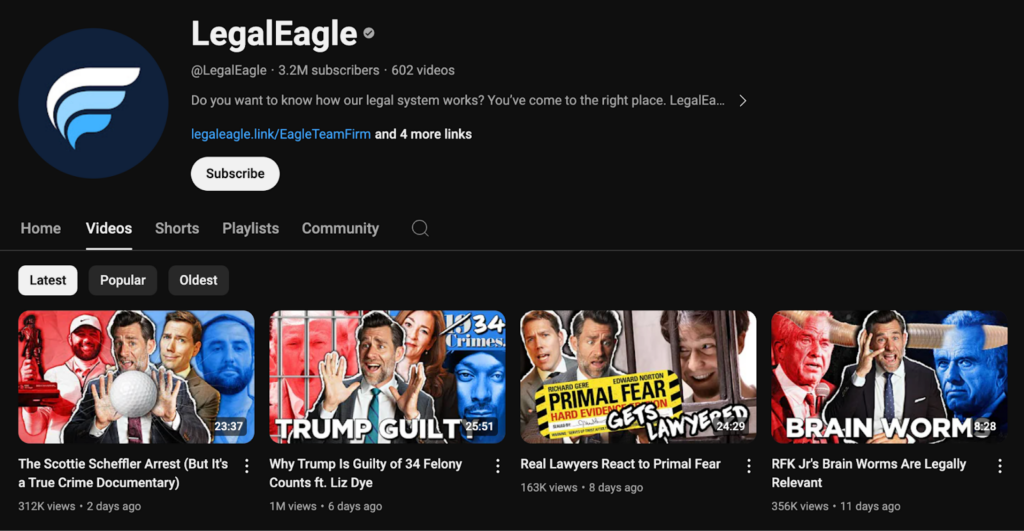Select the Popular sort filter chip
This screenshot has width=1024, height=531.
pyautogui.click(x=123, y=280)
